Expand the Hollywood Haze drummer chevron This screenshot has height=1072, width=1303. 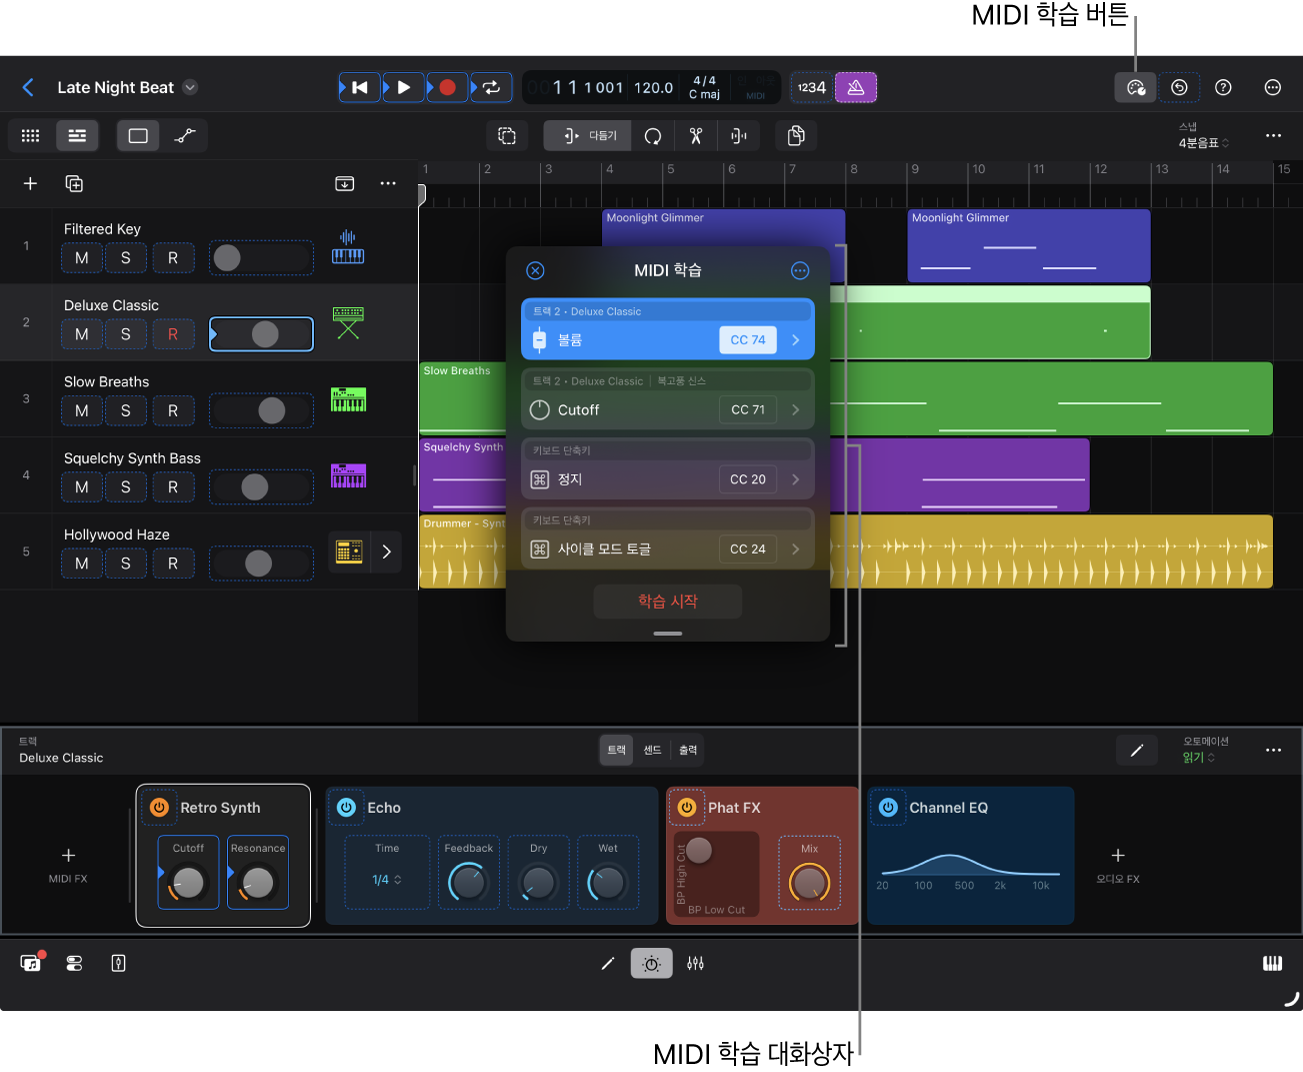386,552
